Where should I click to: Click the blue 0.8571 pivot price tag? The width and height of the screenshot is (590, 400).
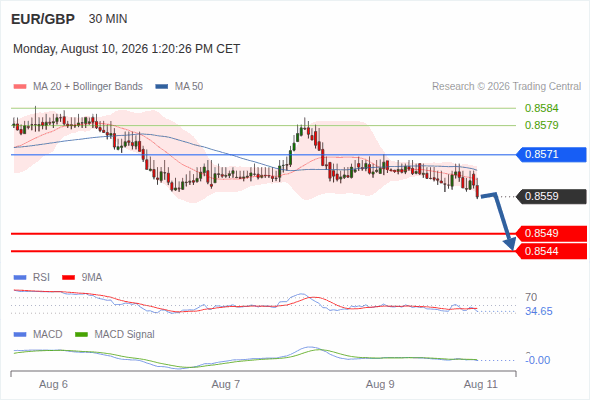coord(551,155)
